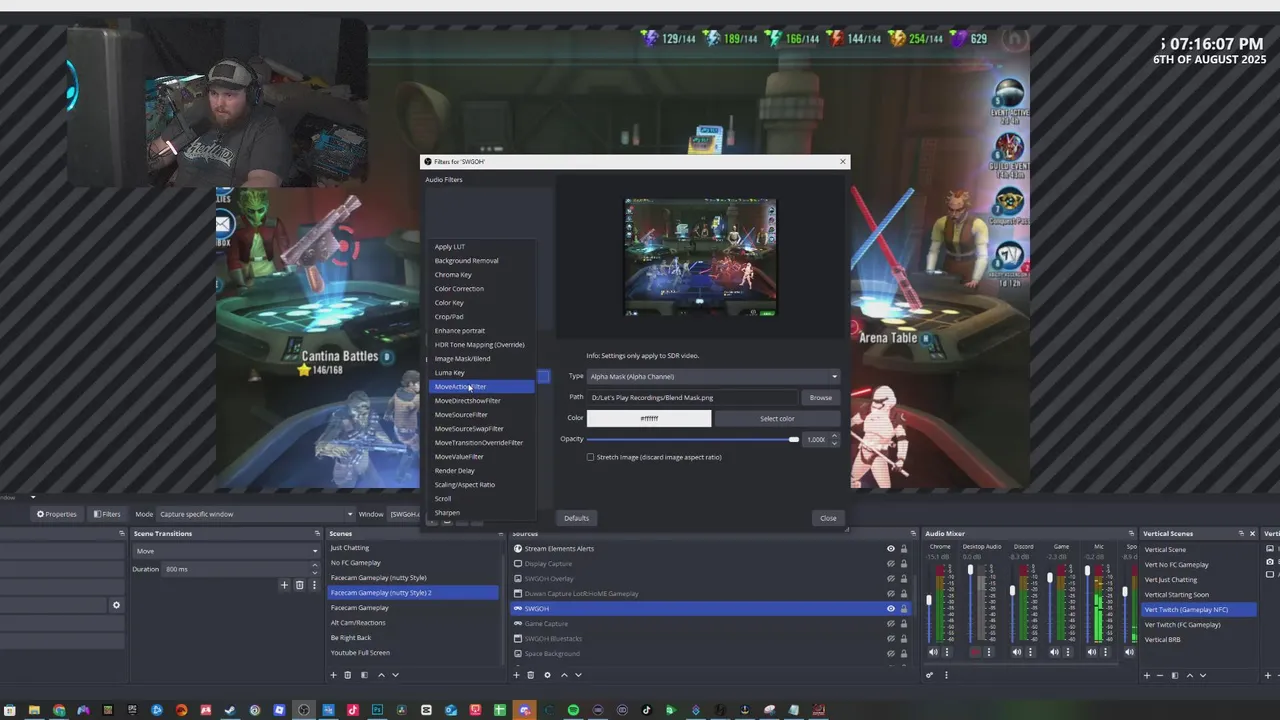Choose Render Delay filter
This screenshot has height=720, width=1280.
click(x=454, y=470)
